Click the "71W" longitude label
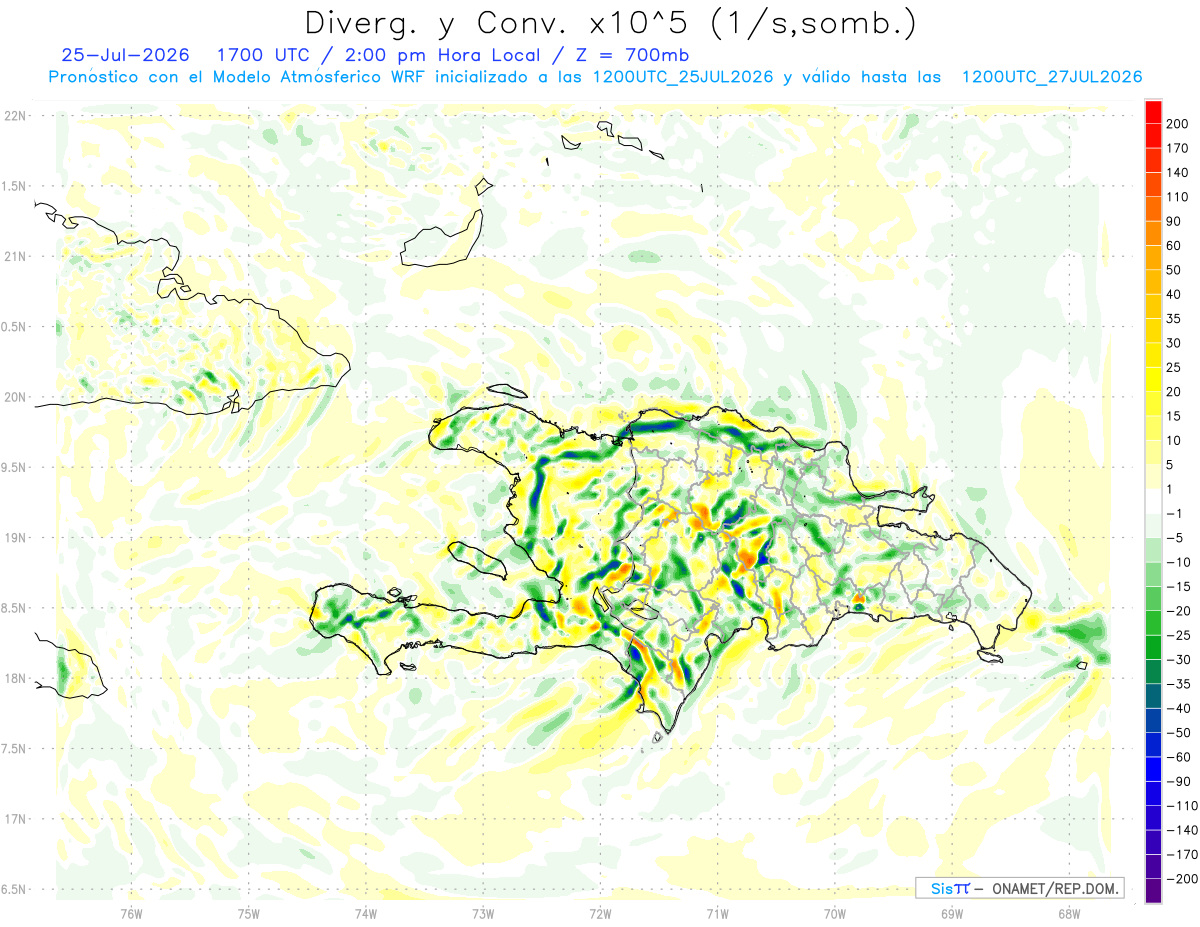The height and width of the screenshot is (927, 1200). coord(717,913)
